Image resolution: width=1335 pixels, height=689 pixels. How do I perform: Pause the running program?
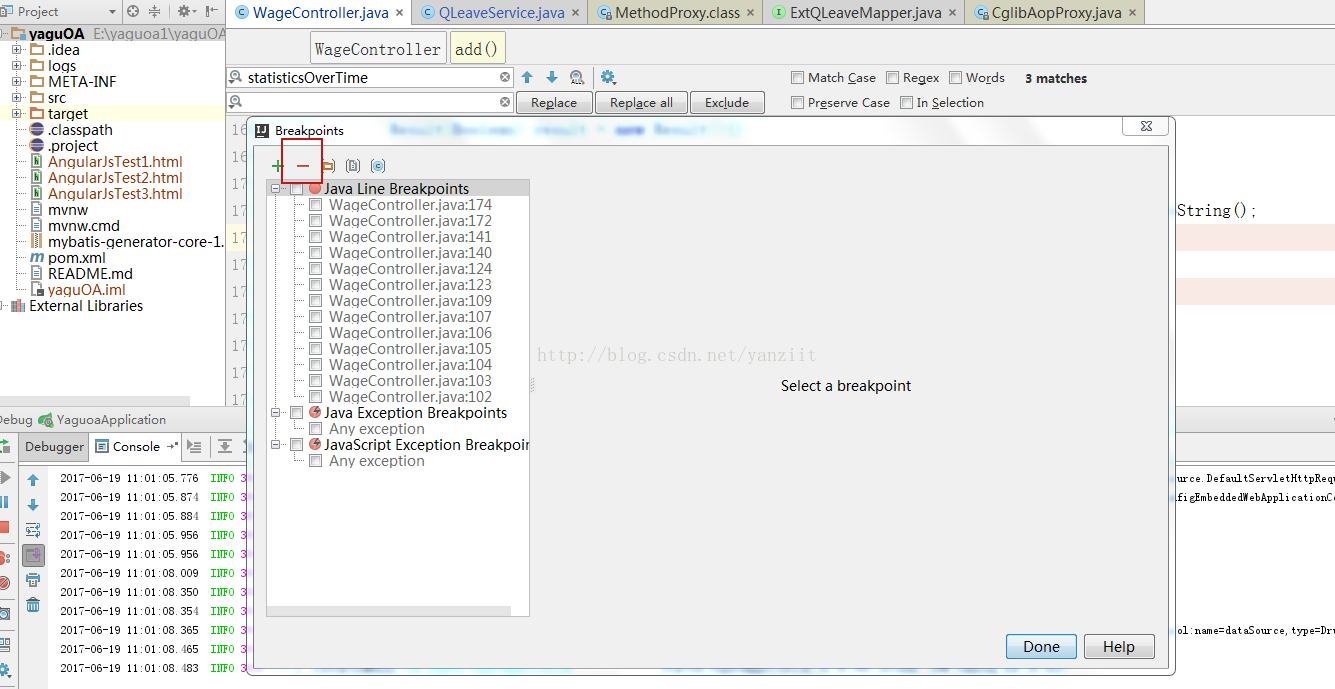pyautogui.click(x=4, y=502)
